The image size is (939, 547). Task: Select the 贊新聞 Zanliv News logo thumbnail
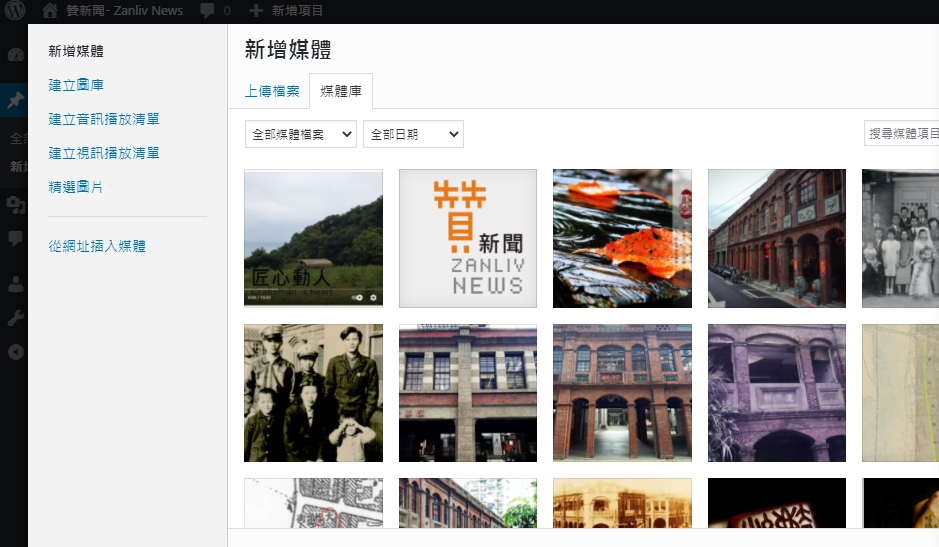(468, 238)
